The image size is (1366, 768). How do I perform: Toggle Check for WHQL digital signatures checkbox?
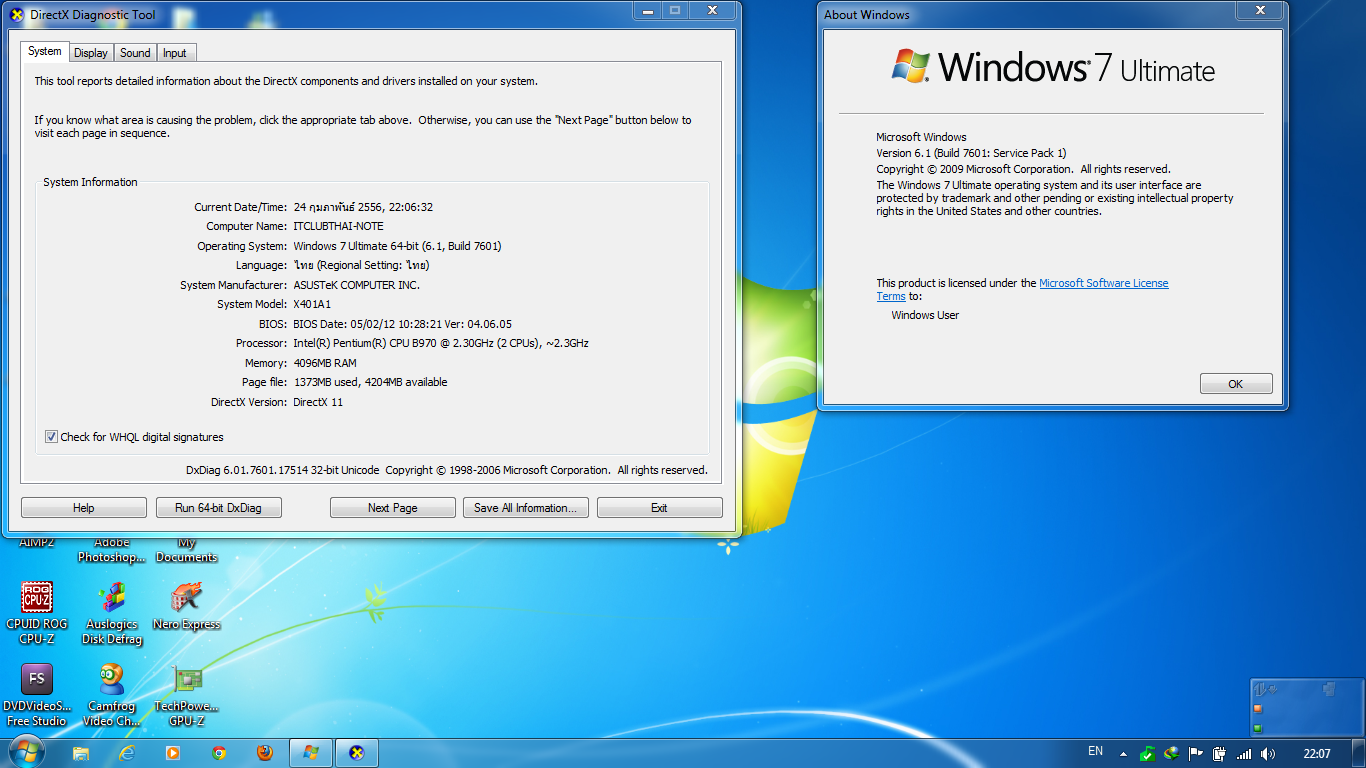(51, 437)
